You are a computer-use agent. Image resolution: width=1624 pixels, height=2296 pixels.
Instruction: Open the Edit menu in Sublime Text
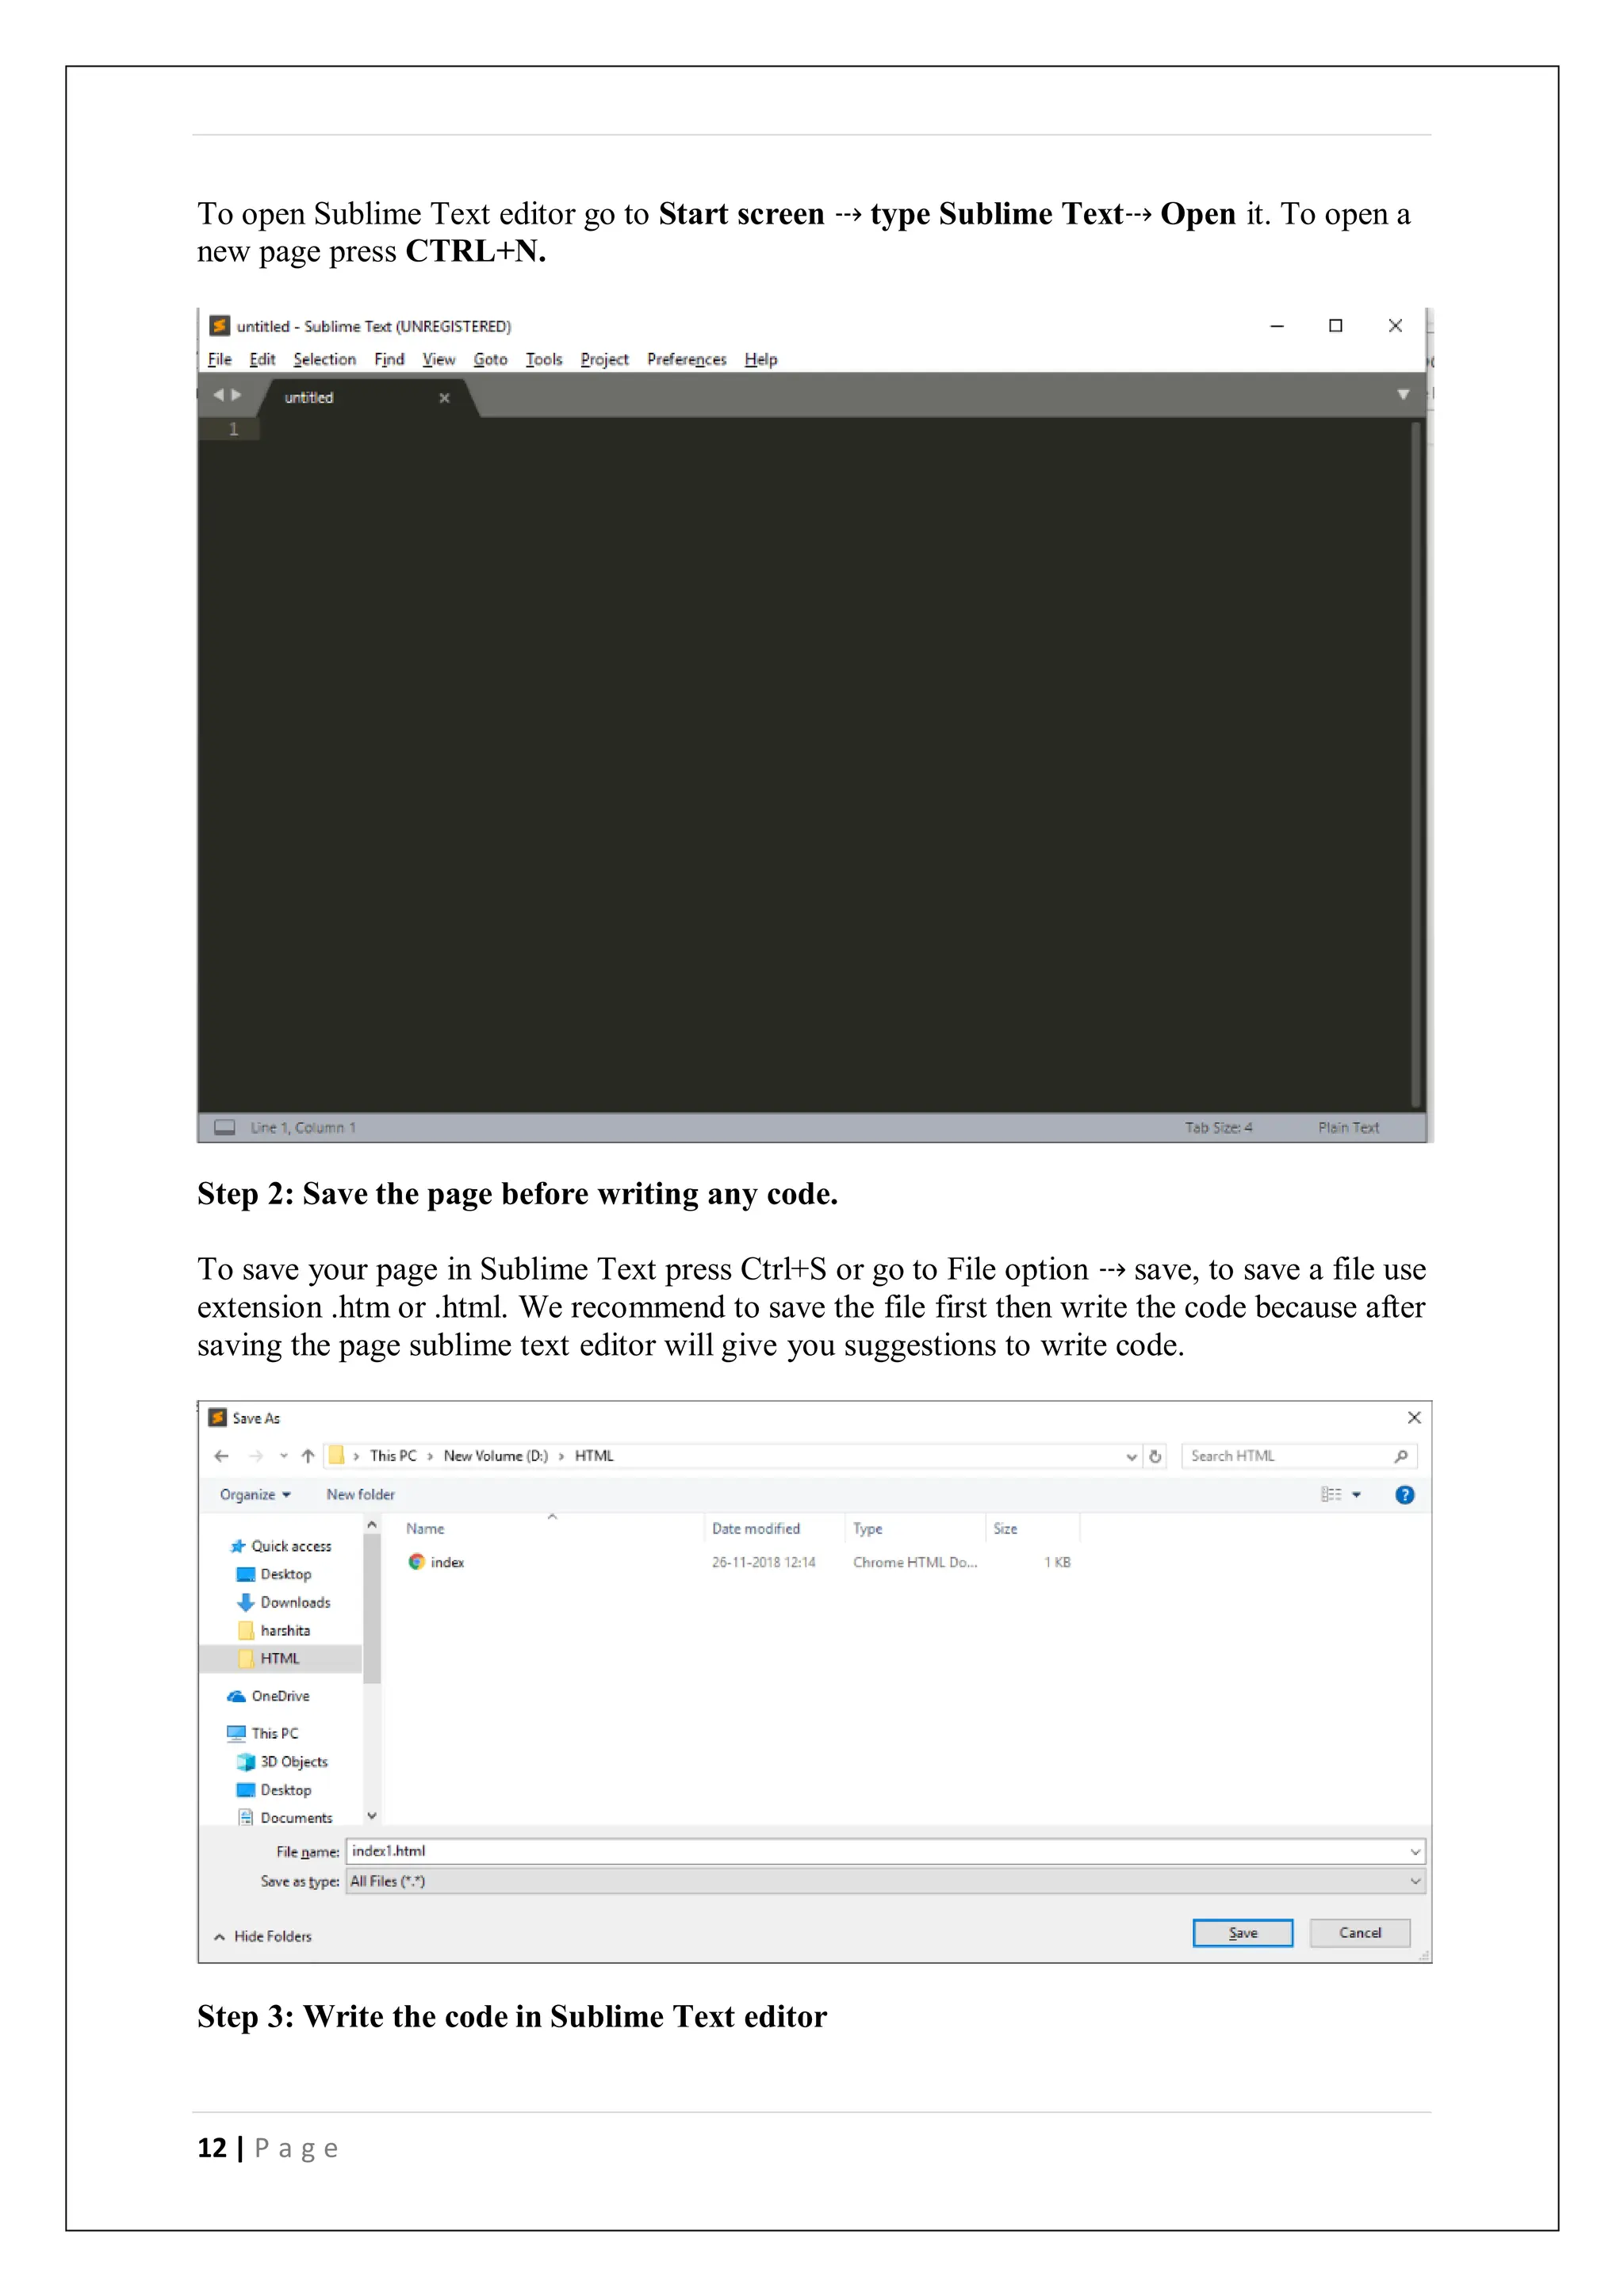click(262, 359)
